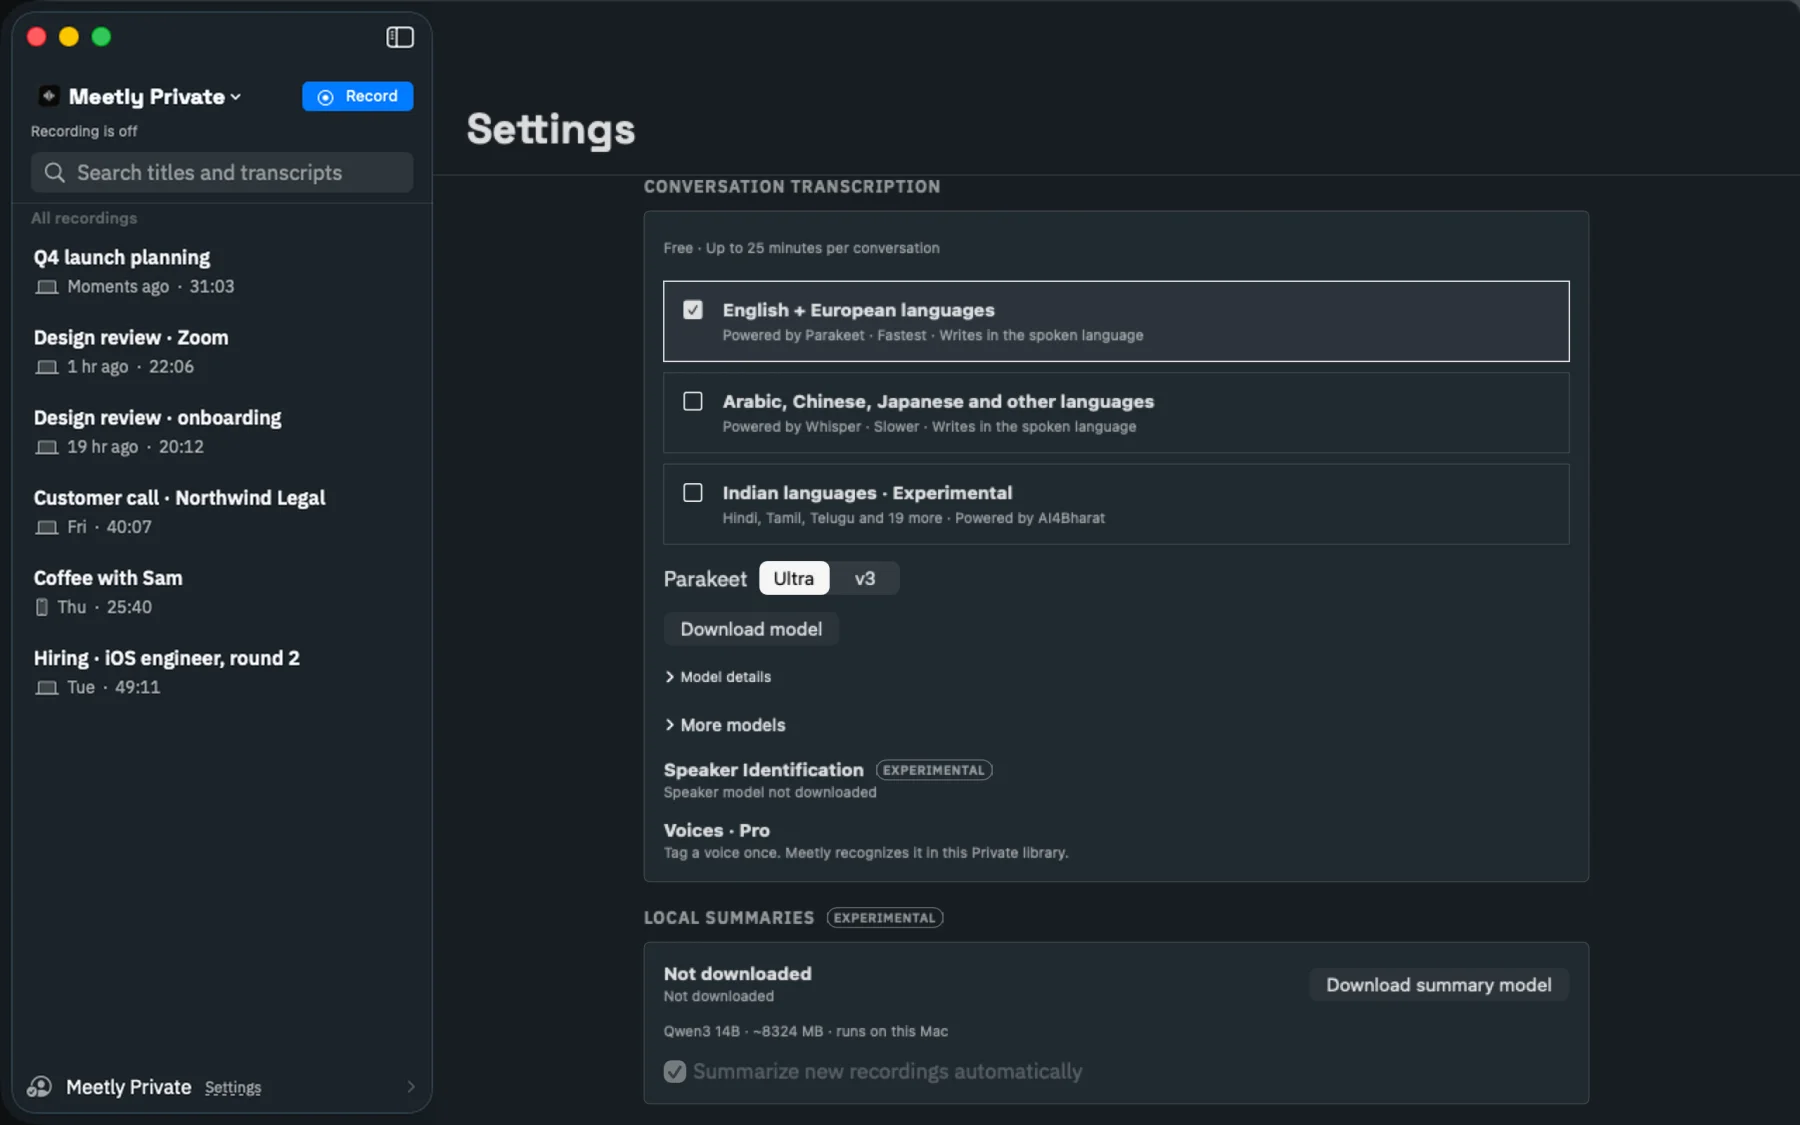Switch Parakeet to v3

(x=865, y=578)
